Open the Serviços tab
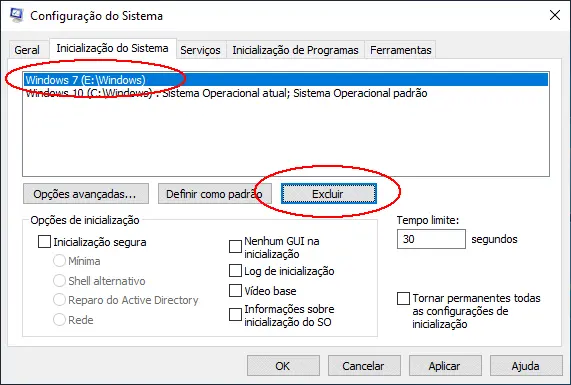The image size is (571, 385). point(200,50)
